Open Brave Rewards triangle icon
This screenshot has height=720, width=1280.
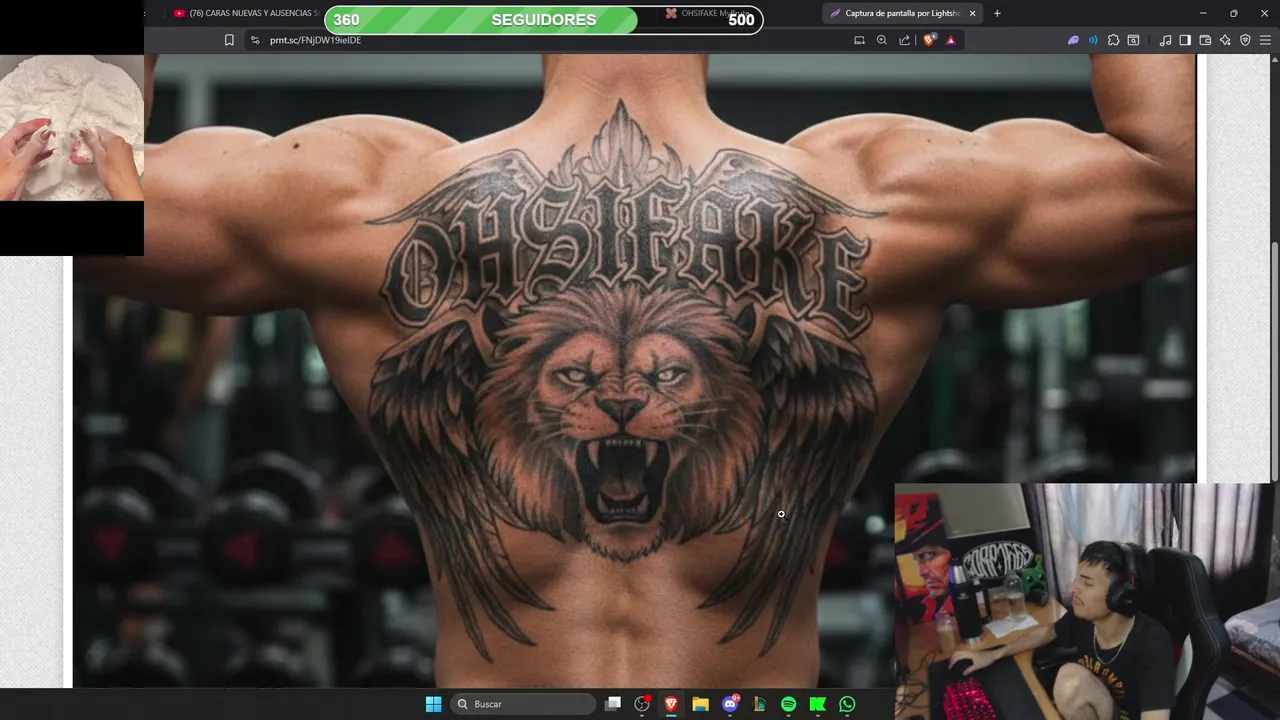950,40
